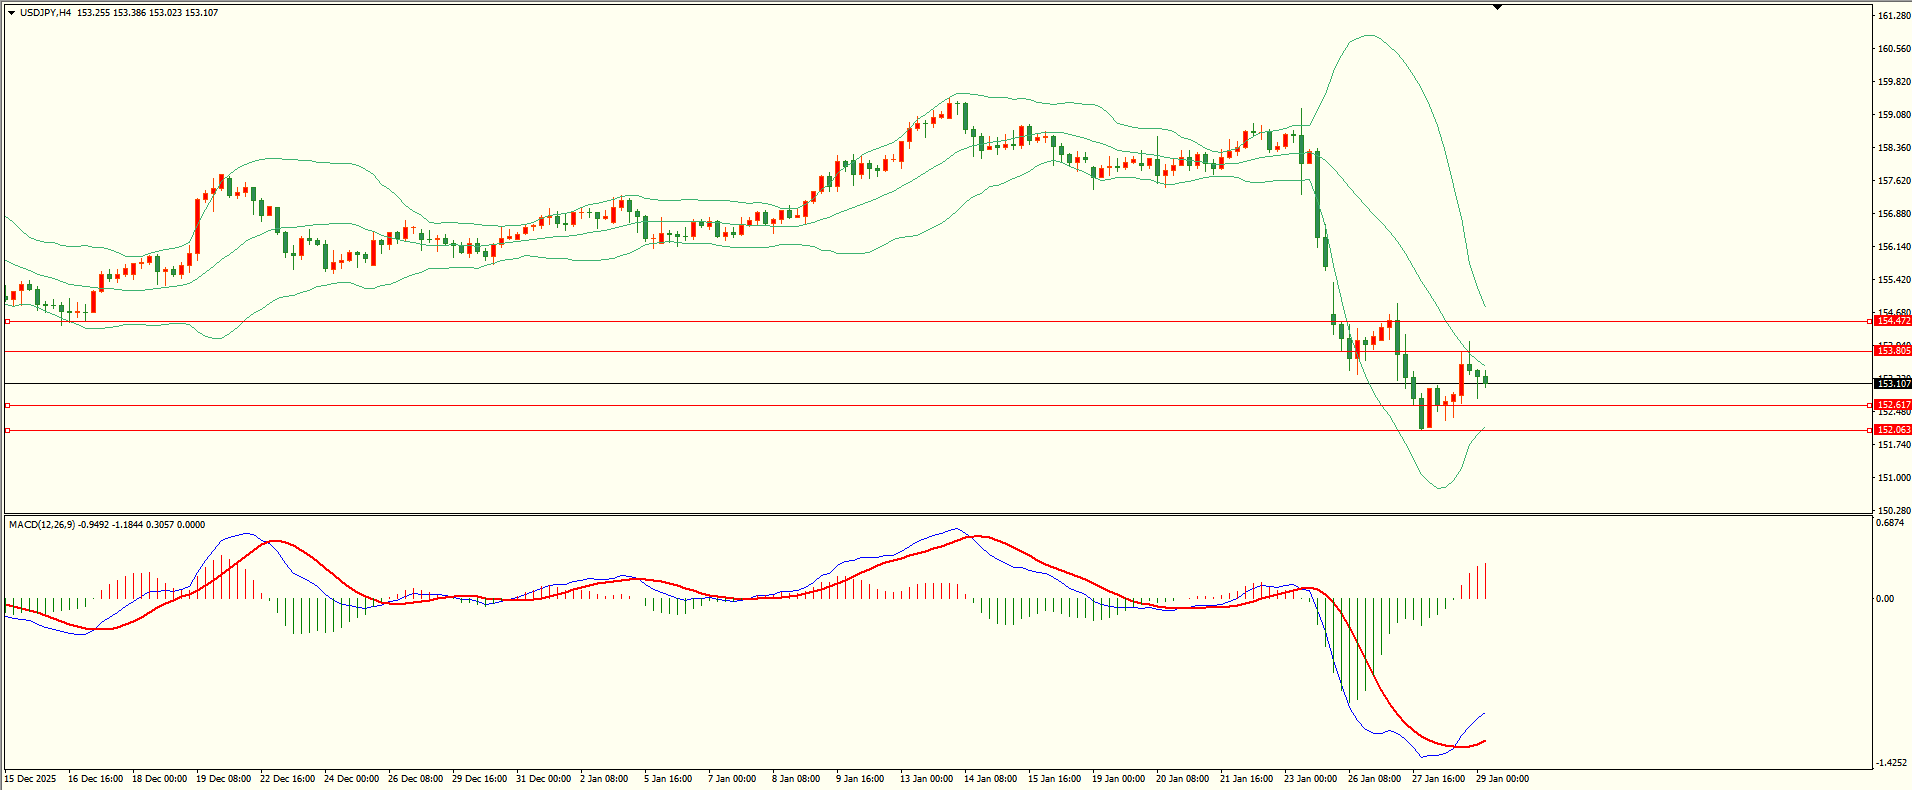
Task: Click right-edge handle of 152.063 horizontal line
Action: click(1870, 430)
